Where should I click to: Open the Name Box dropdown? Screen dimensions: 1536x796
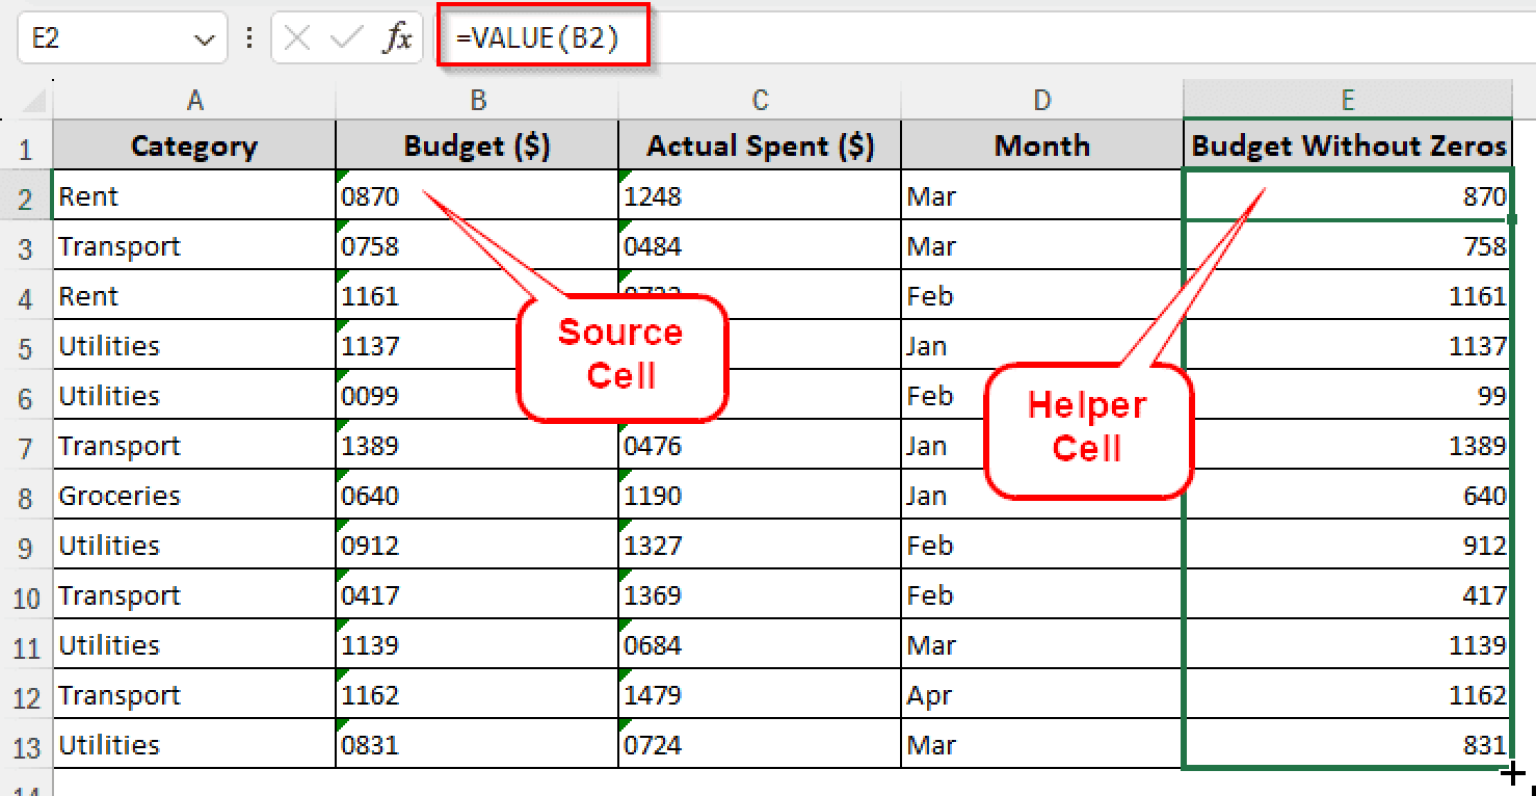[203, 37]
